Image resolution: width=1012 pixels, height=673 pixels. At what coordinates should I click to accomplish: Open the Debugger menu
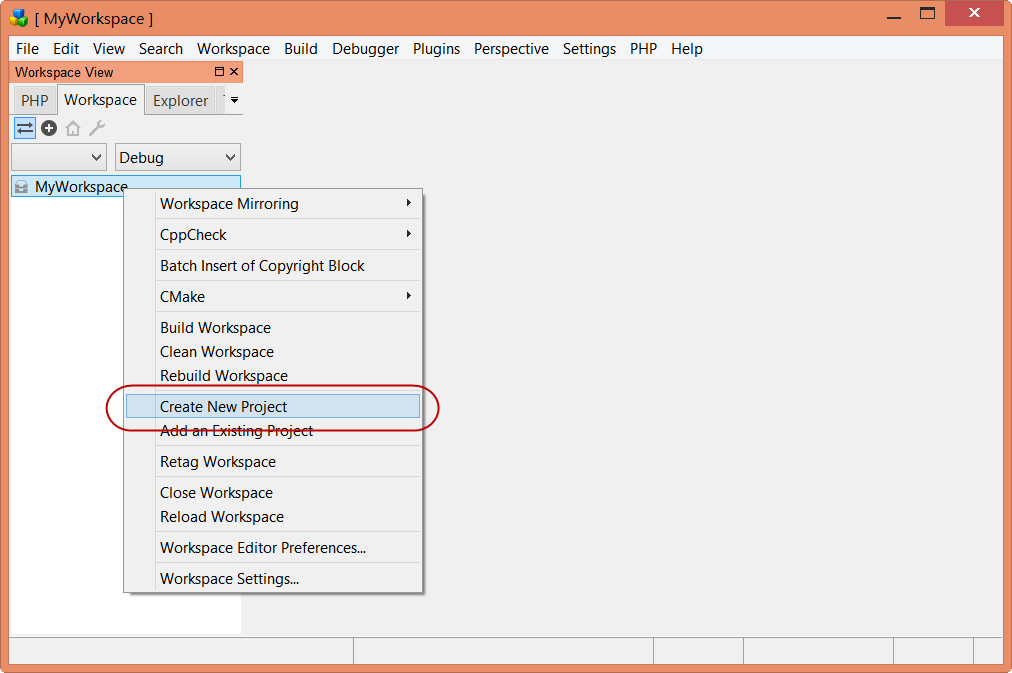pos(365,49)
